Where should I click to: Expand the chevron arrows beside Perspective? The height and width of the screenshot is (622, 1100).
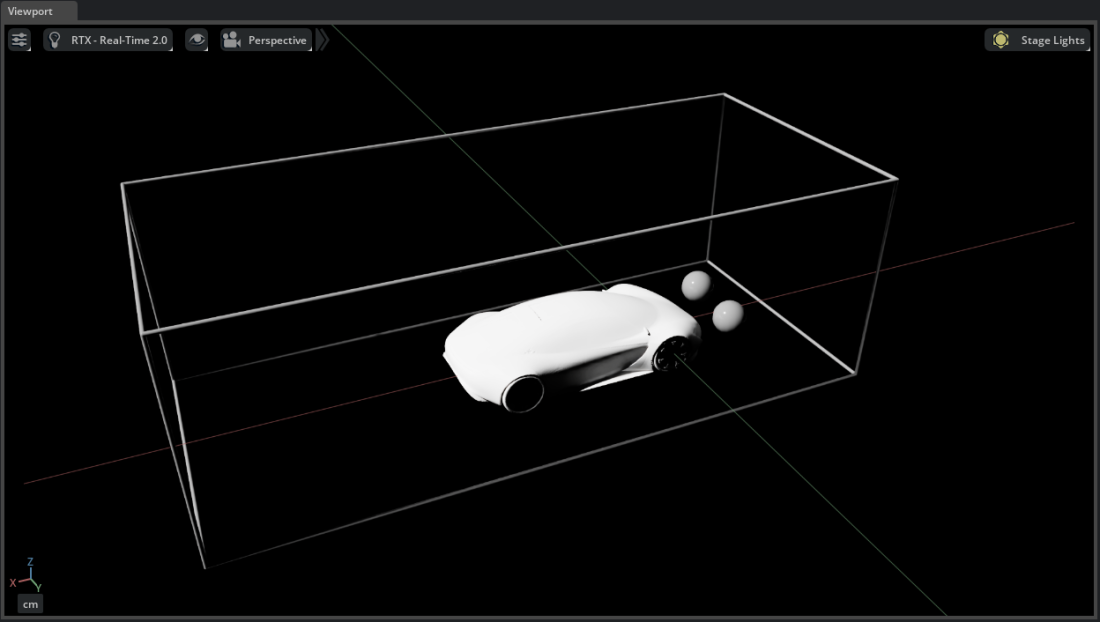[322, 40]
